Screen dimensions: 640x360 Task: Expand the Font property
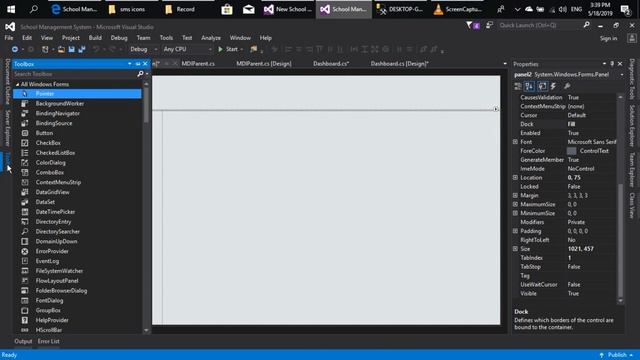(x=515, y=142)
